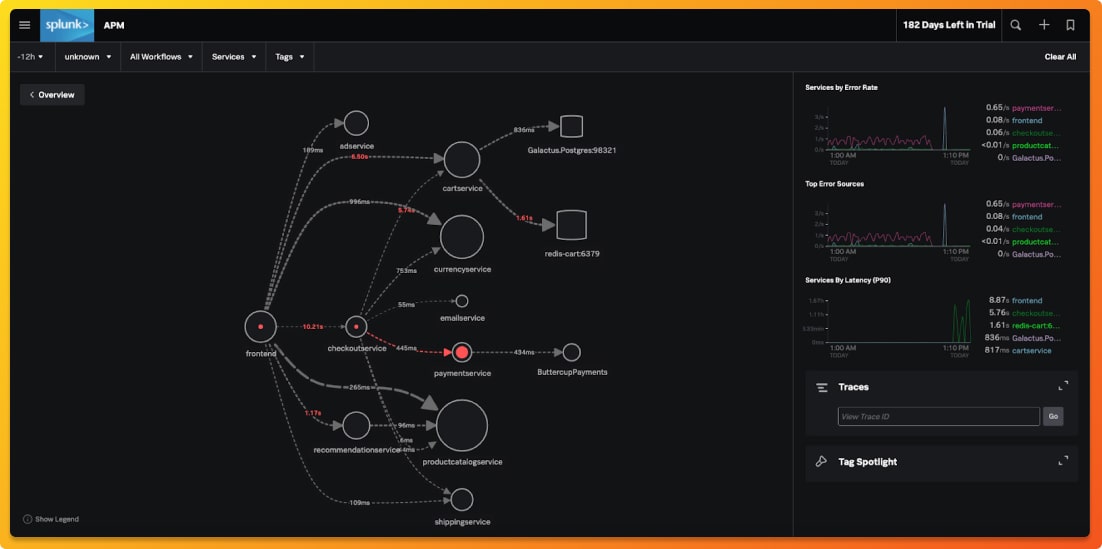Click the 0.06/s checkoutservice error rate entry

[x=1025, y=133]
